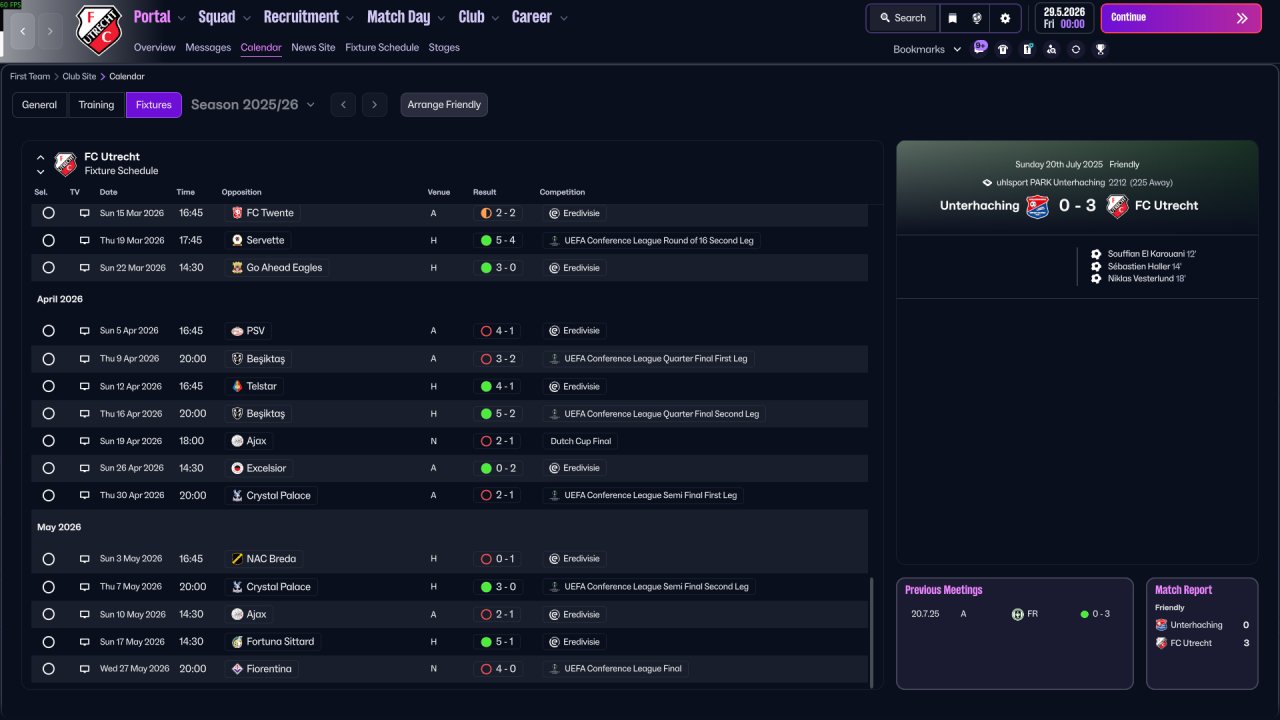Click the trophy icon in bookmarks row
The width and height of the screenshot is (1280, 720).
[x=1100, y=49]
